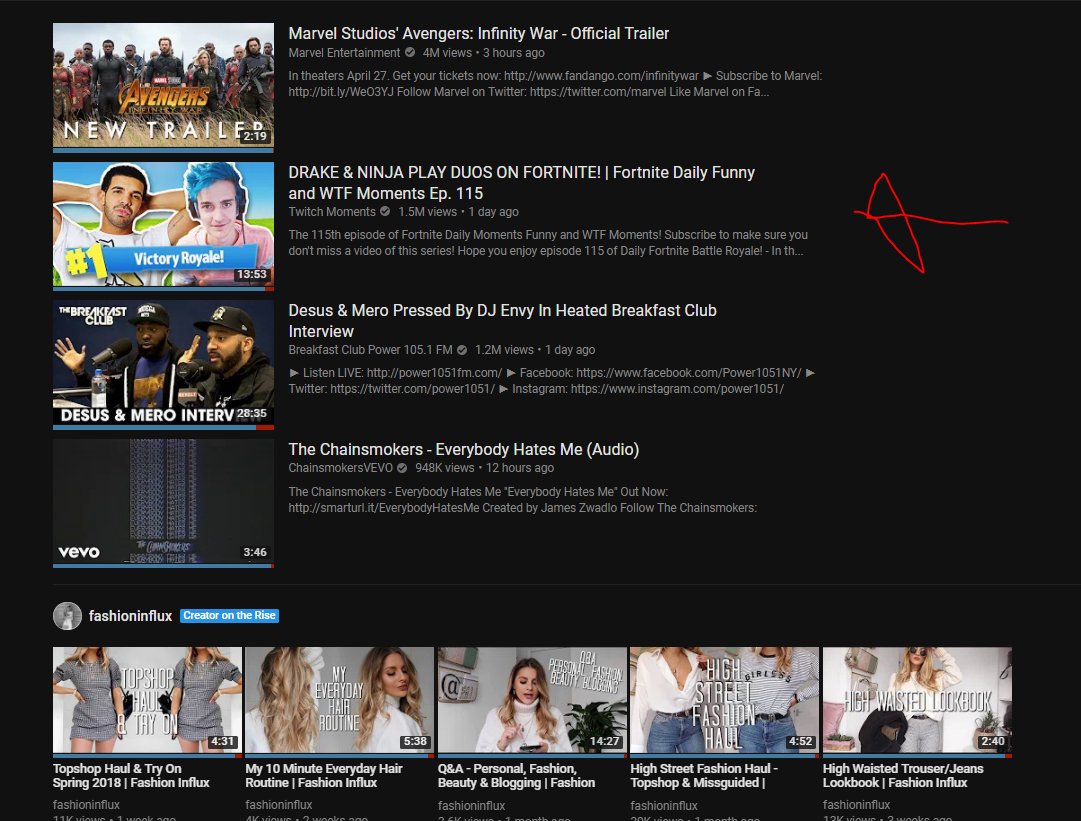Click title High Waisted Trouser/Jeans Lookbook
1081x821 pixels.
pos(903,776)
